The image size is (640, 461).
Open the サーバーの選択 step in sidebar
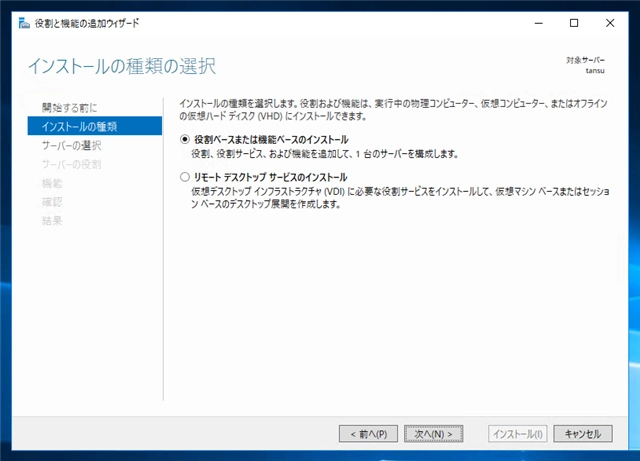(x=71, y=145)
